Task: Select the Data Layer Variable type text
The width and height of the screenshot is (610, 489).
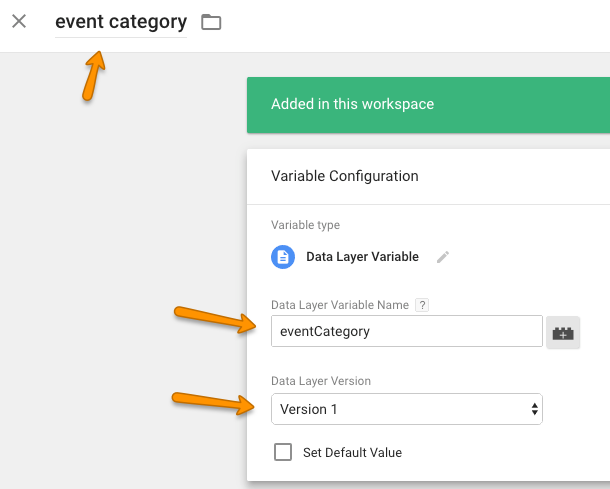Action: [x=363, y=257]
